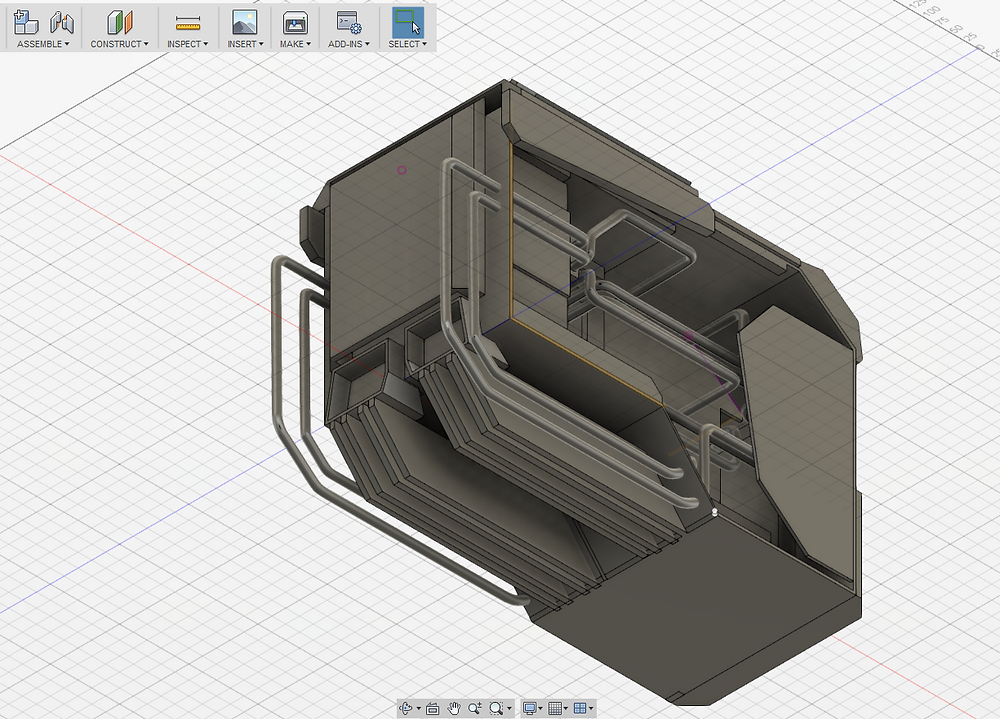The width and height of the screenshot is (1000, 719).
Task: Select the Pan hand tool
Action: (x=453, y=708)
